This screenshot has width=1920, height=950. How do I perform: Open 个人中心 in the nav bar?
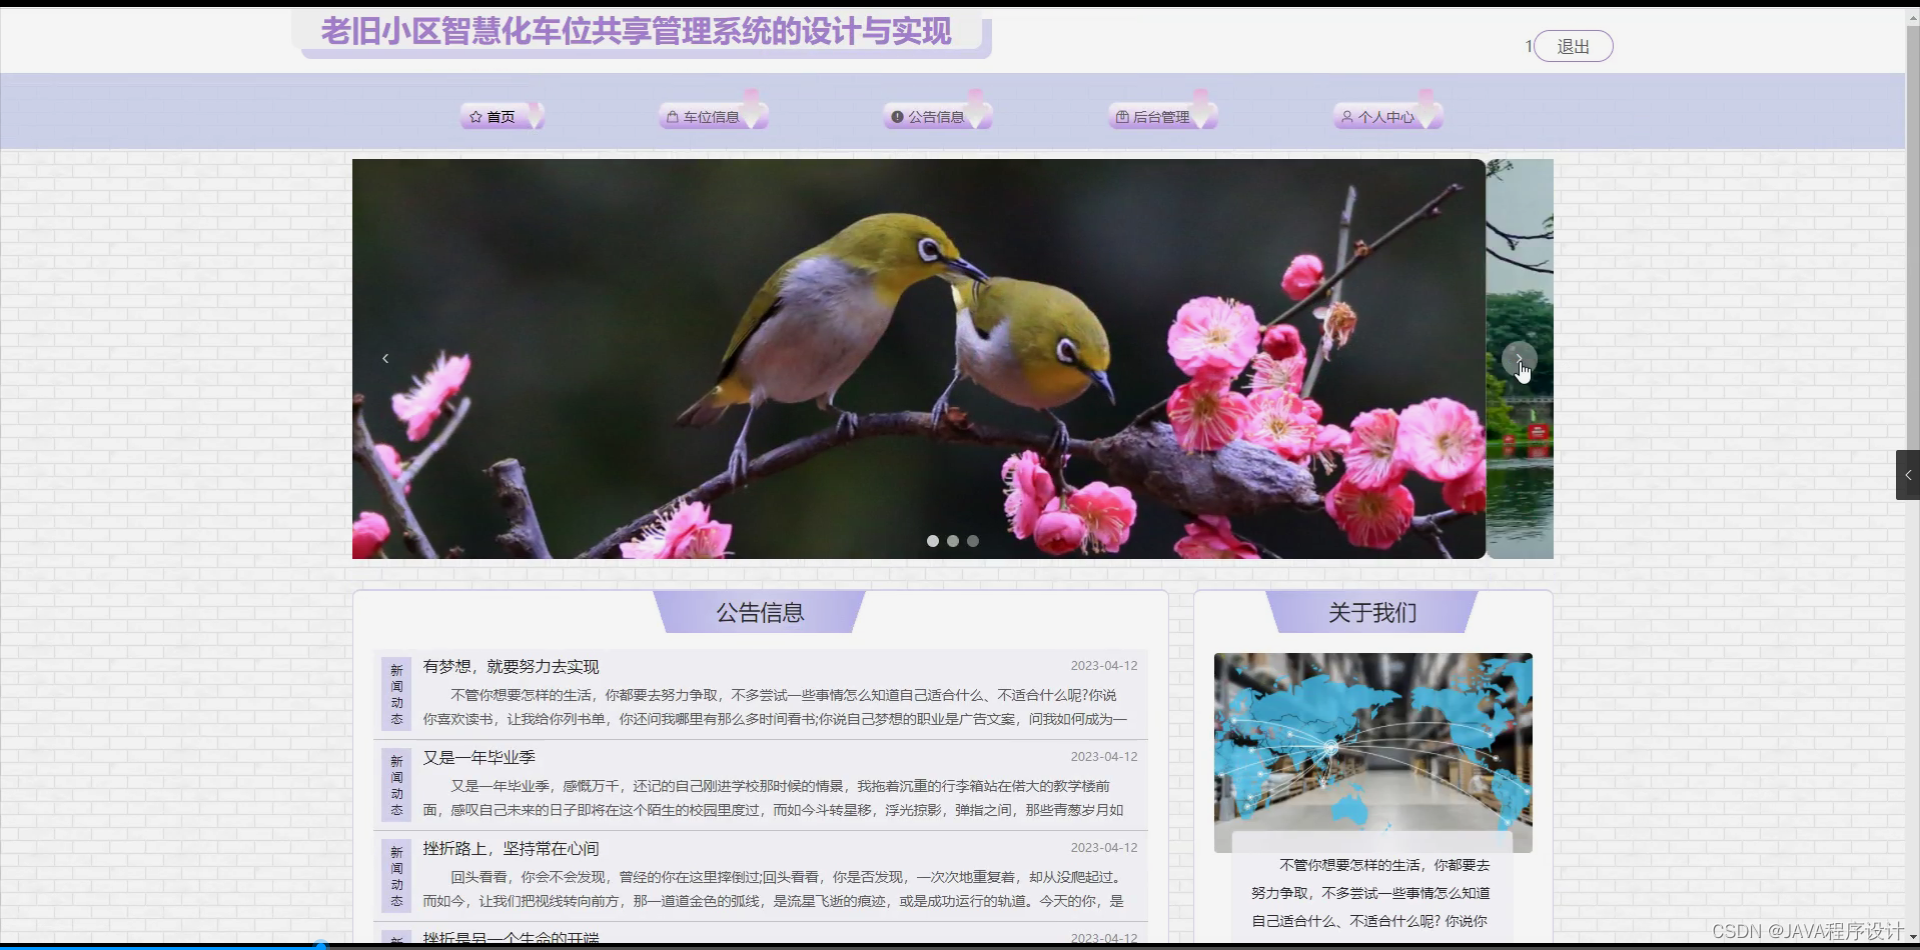(x=1387, y=117)
